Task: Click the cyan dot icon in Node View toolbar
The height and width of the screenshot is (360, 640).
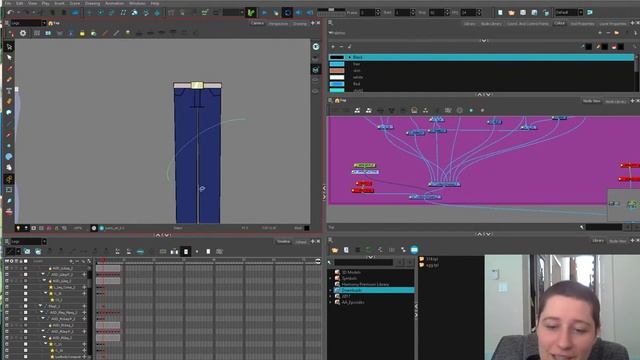Action: pos(471,110)
